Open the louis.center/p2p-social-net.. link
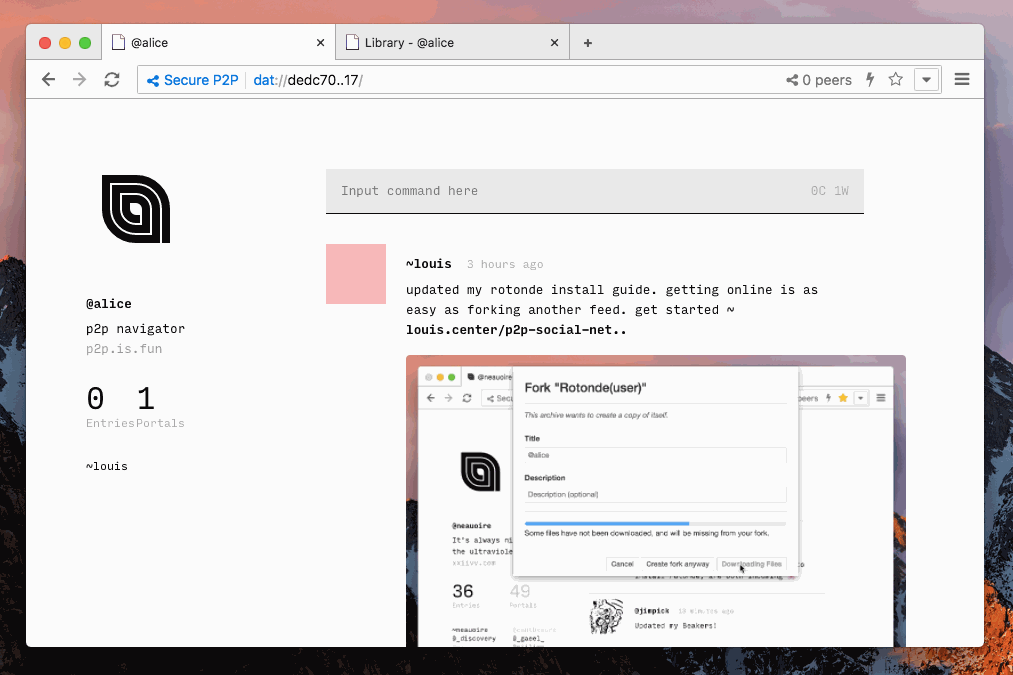Image resolution: width=1013 pixels, height=675 pixels. [516, 329]
